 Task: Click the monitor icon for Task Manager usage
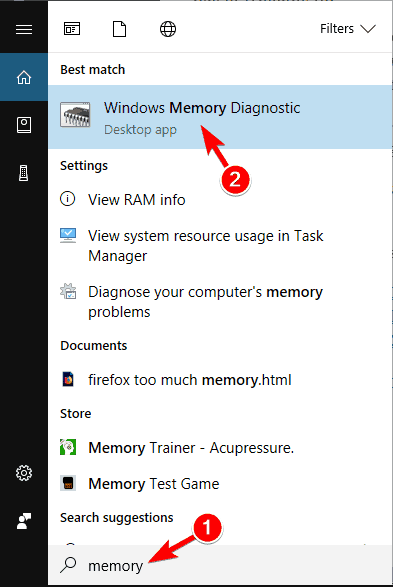tap(68, 235)
